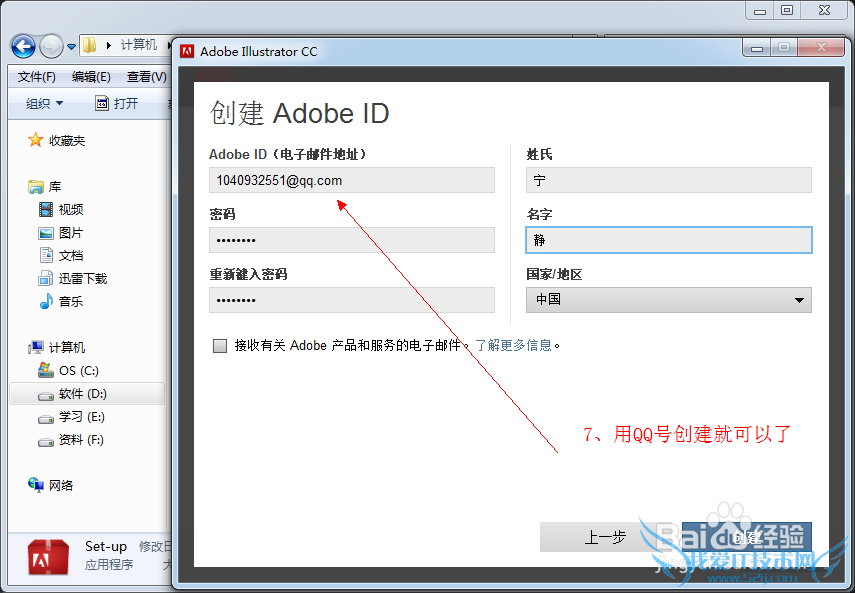Open the recent locations dropdown arrow in Explorer
855x593 pixels.
click(x=71, y=47)
